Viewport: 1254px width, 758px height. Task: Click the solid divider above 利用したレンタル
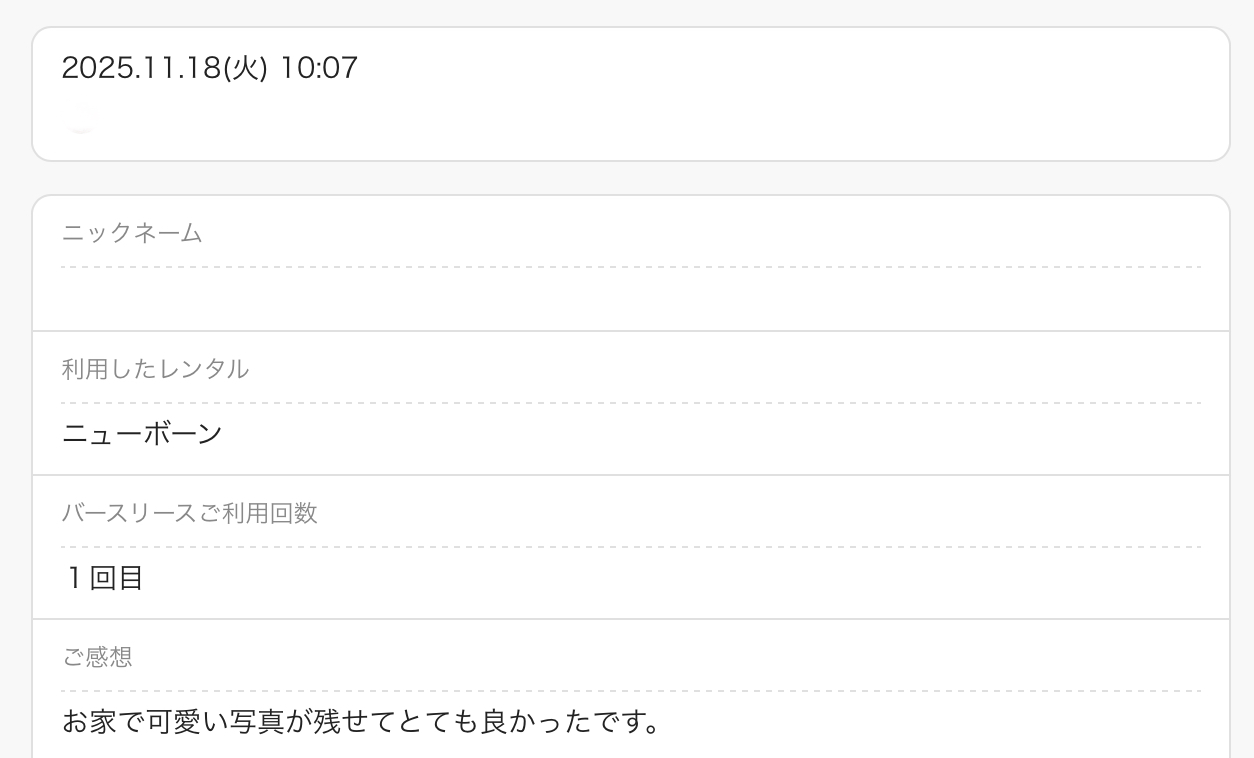[x=630, y=331]
